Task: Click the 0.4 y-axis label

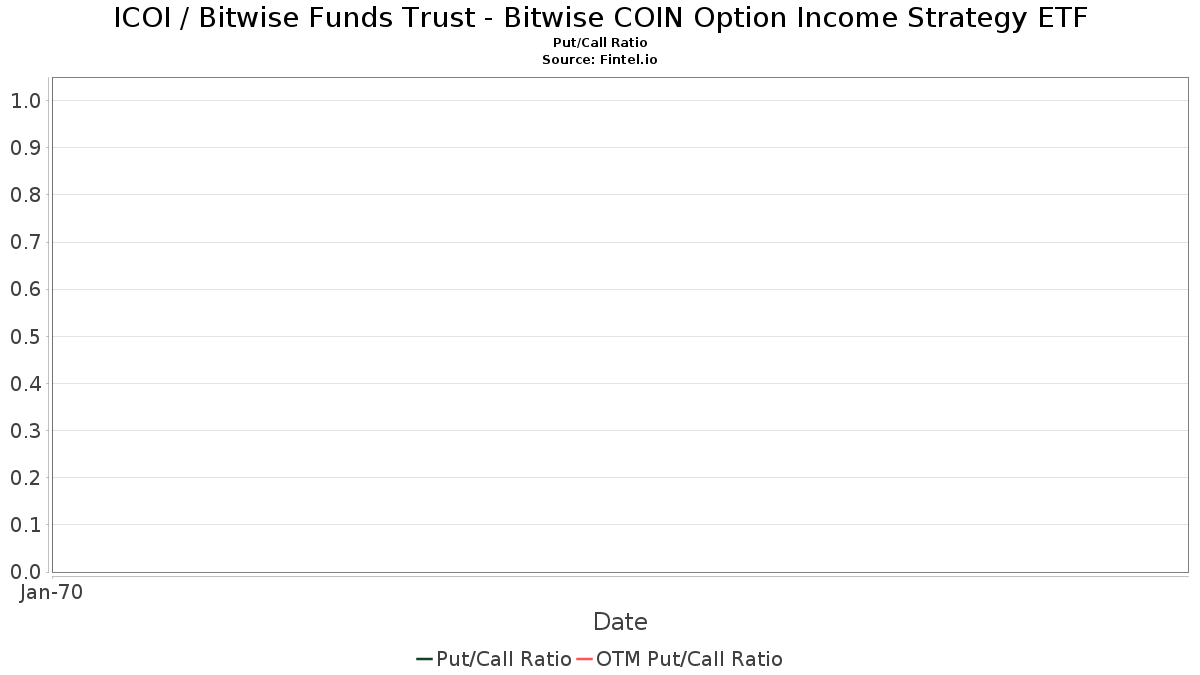Action: point(25,383)
